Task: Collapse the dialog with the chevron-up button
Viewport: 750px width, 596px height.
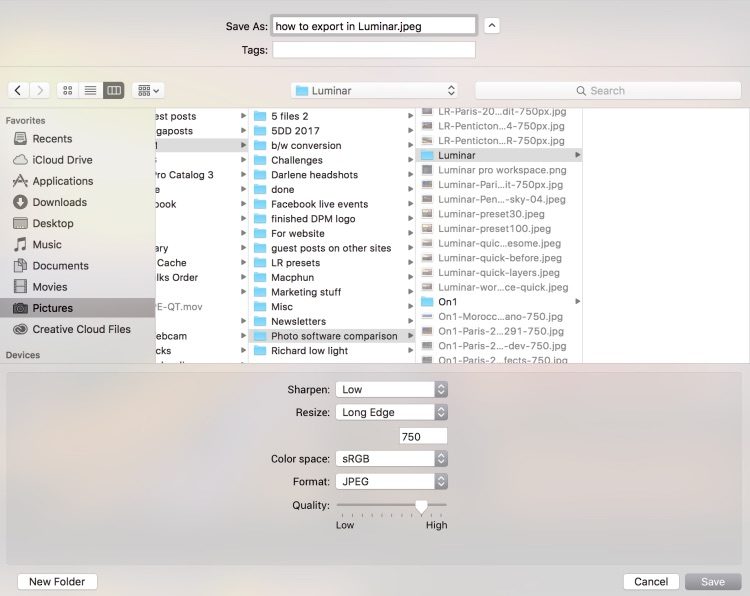Action: coord(492,25)
